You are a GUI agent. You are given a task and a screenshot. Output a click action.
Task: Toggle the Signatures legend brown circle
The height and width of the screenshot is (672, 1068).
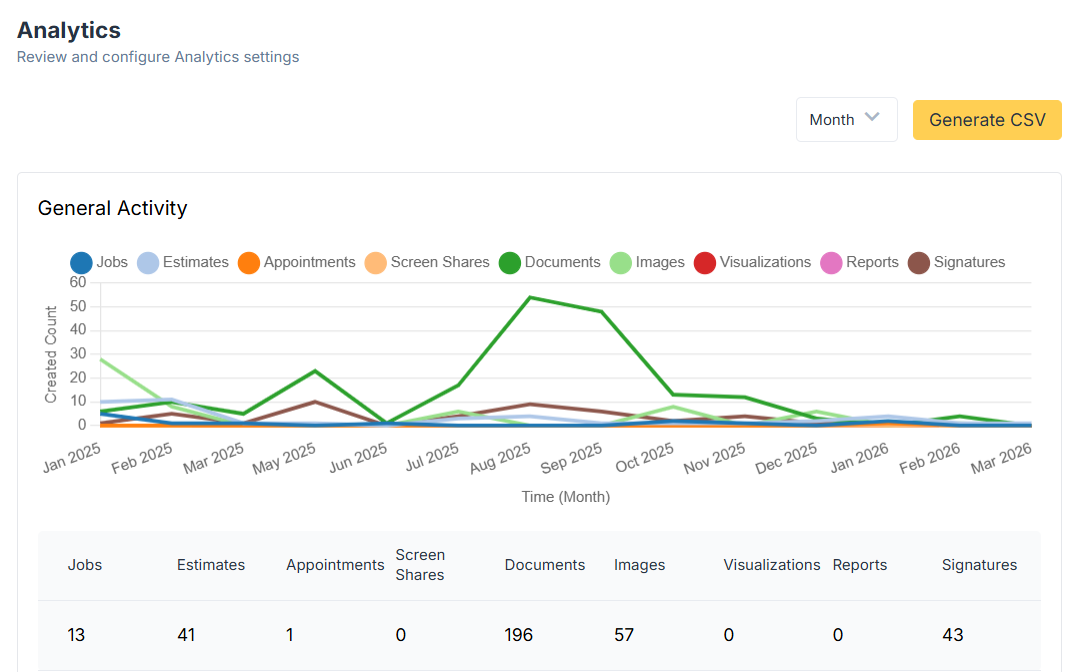pyautogui.click(x=919, y=263)
